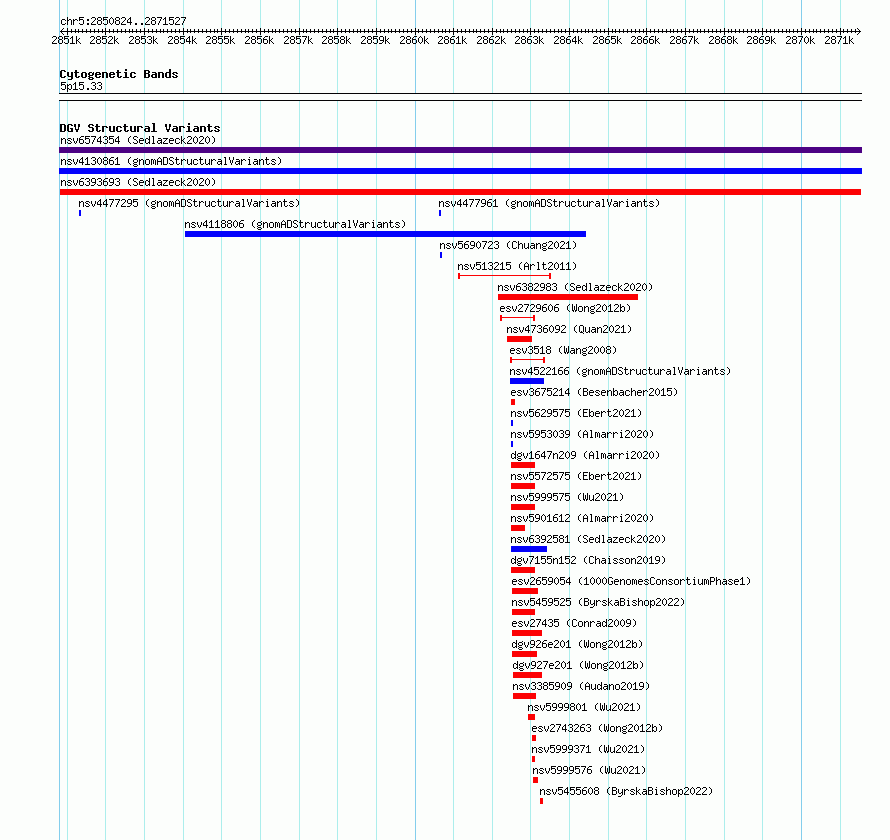
Task: Click the nsv5953039 (Almarri2020) label
Action: (582, 434)
